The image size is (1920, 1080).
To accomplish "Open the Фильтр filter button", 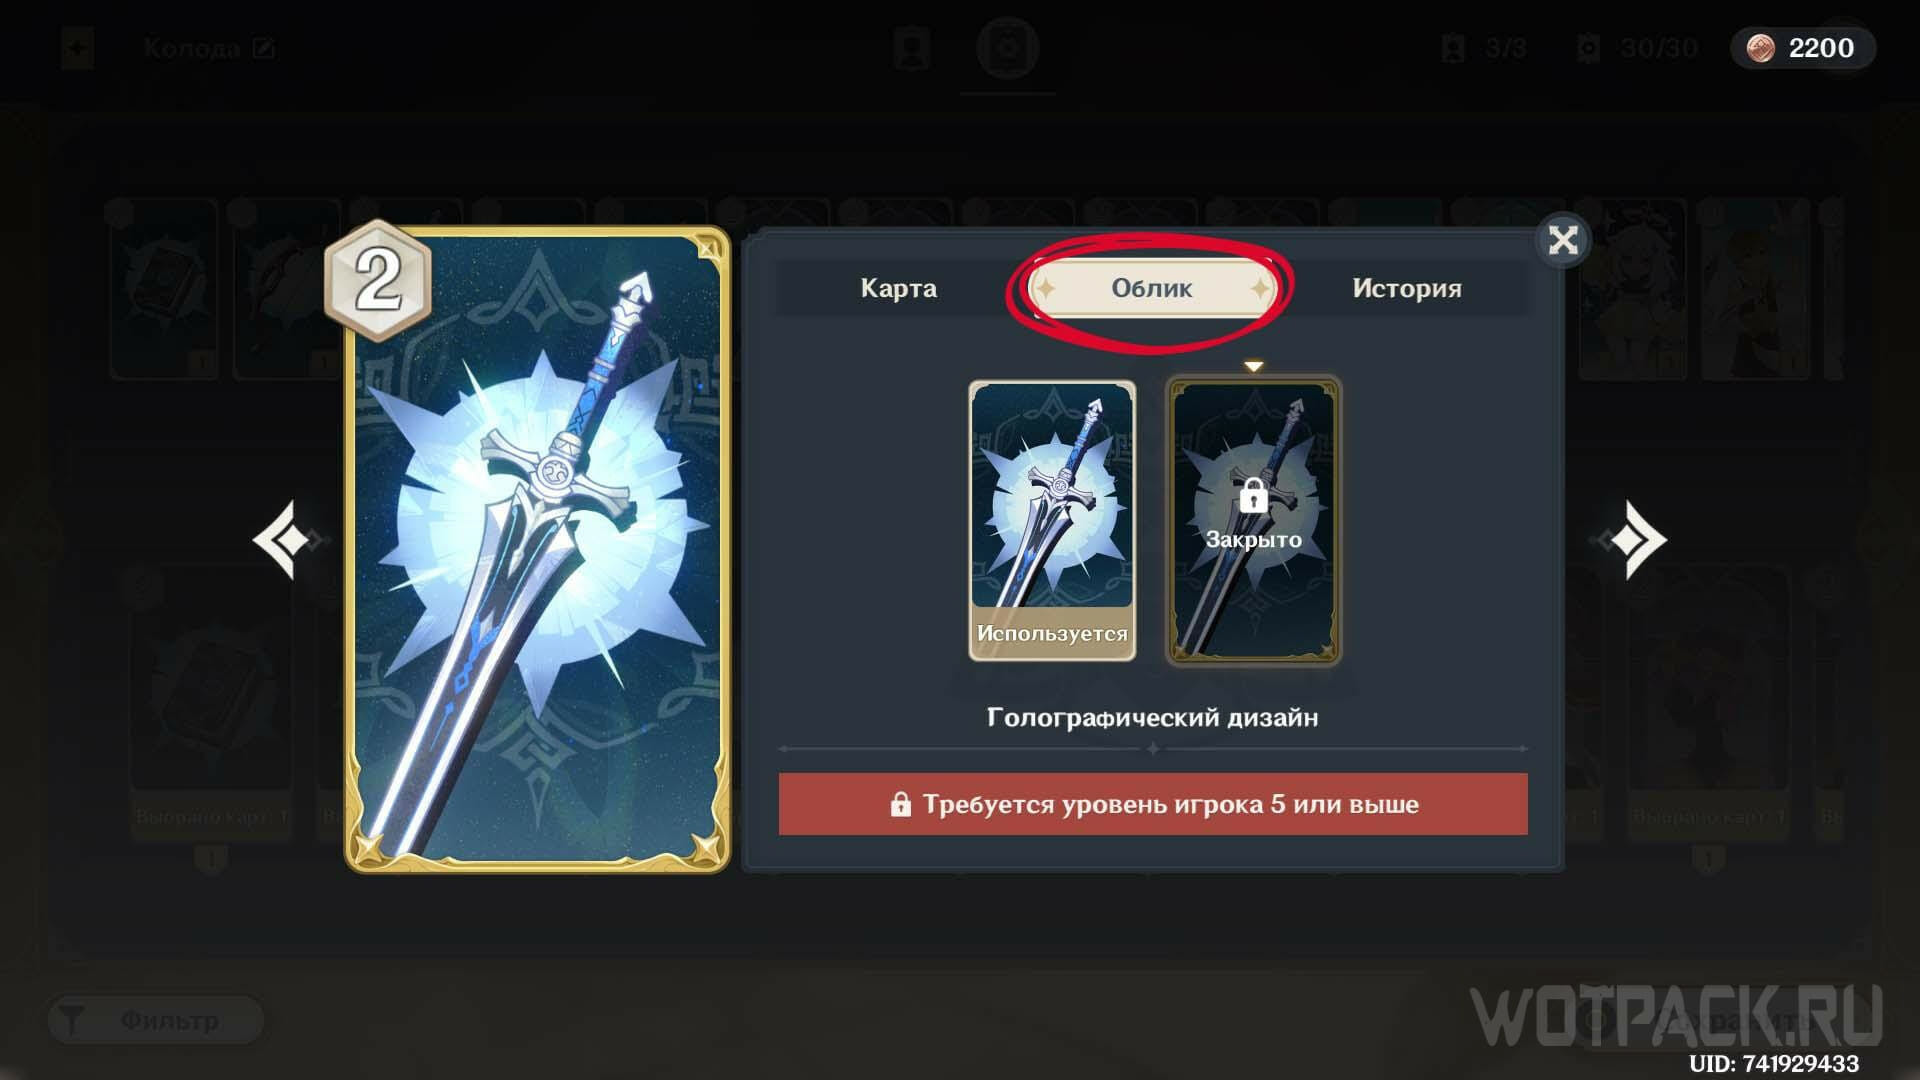I will point(156,1020).
